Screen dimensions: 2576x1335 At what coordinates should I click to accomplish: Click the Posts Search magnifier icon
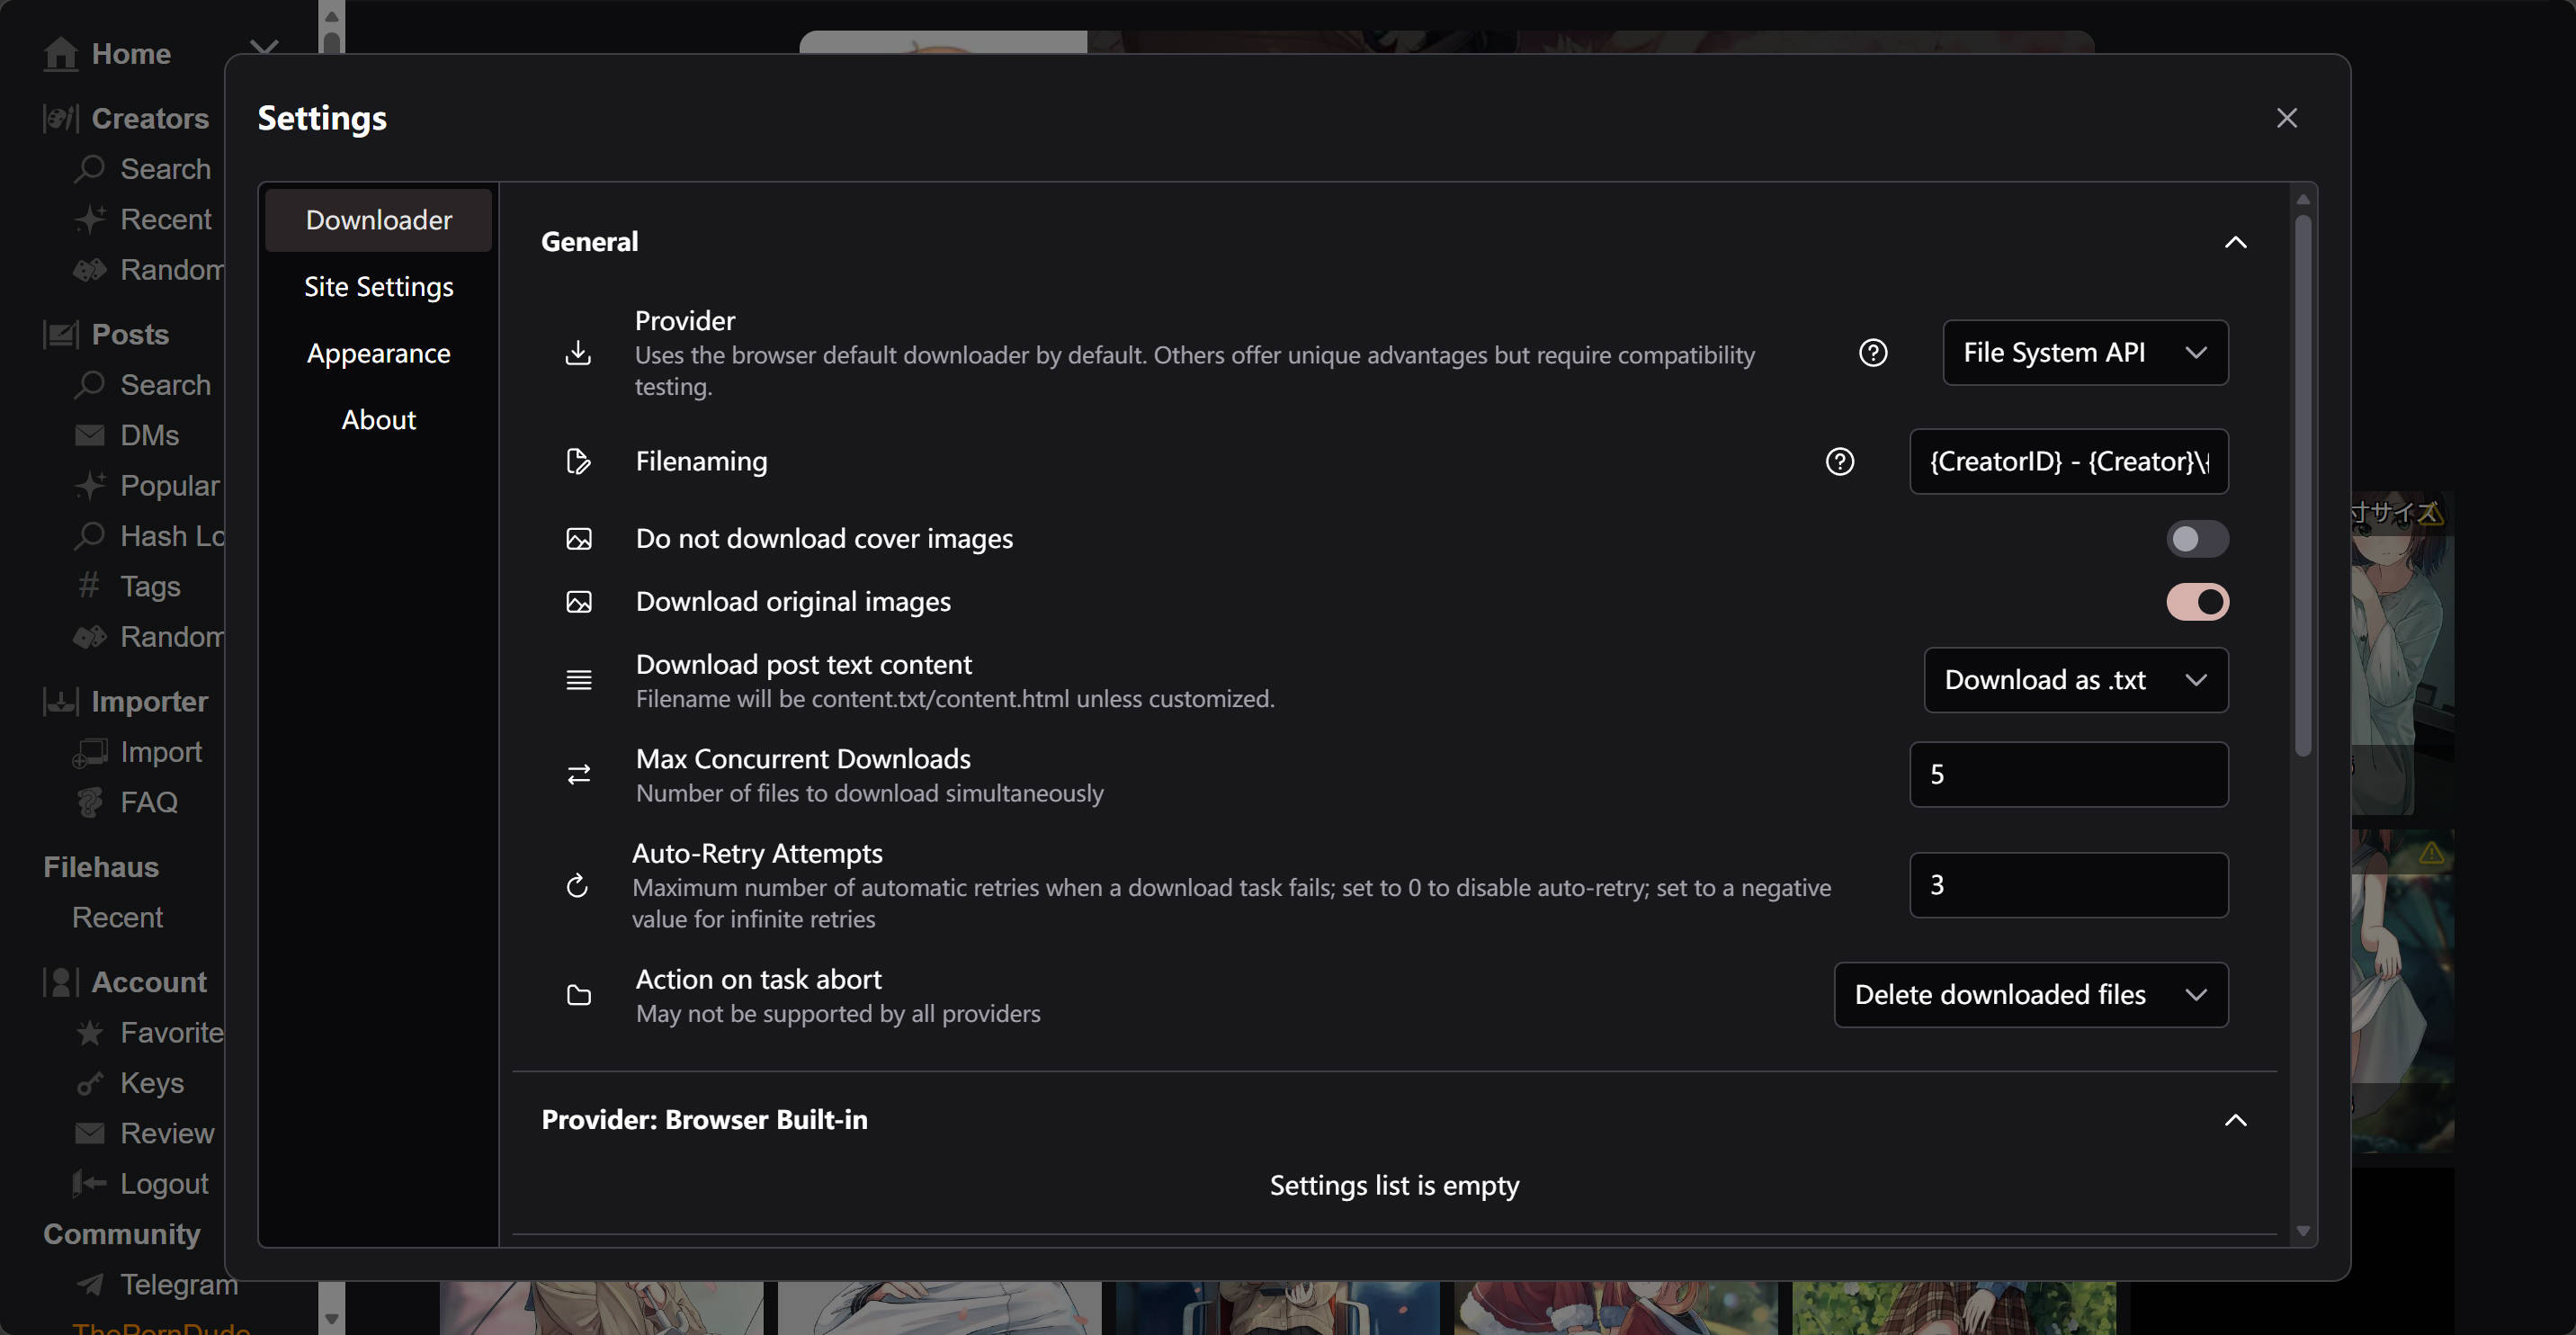90,385
